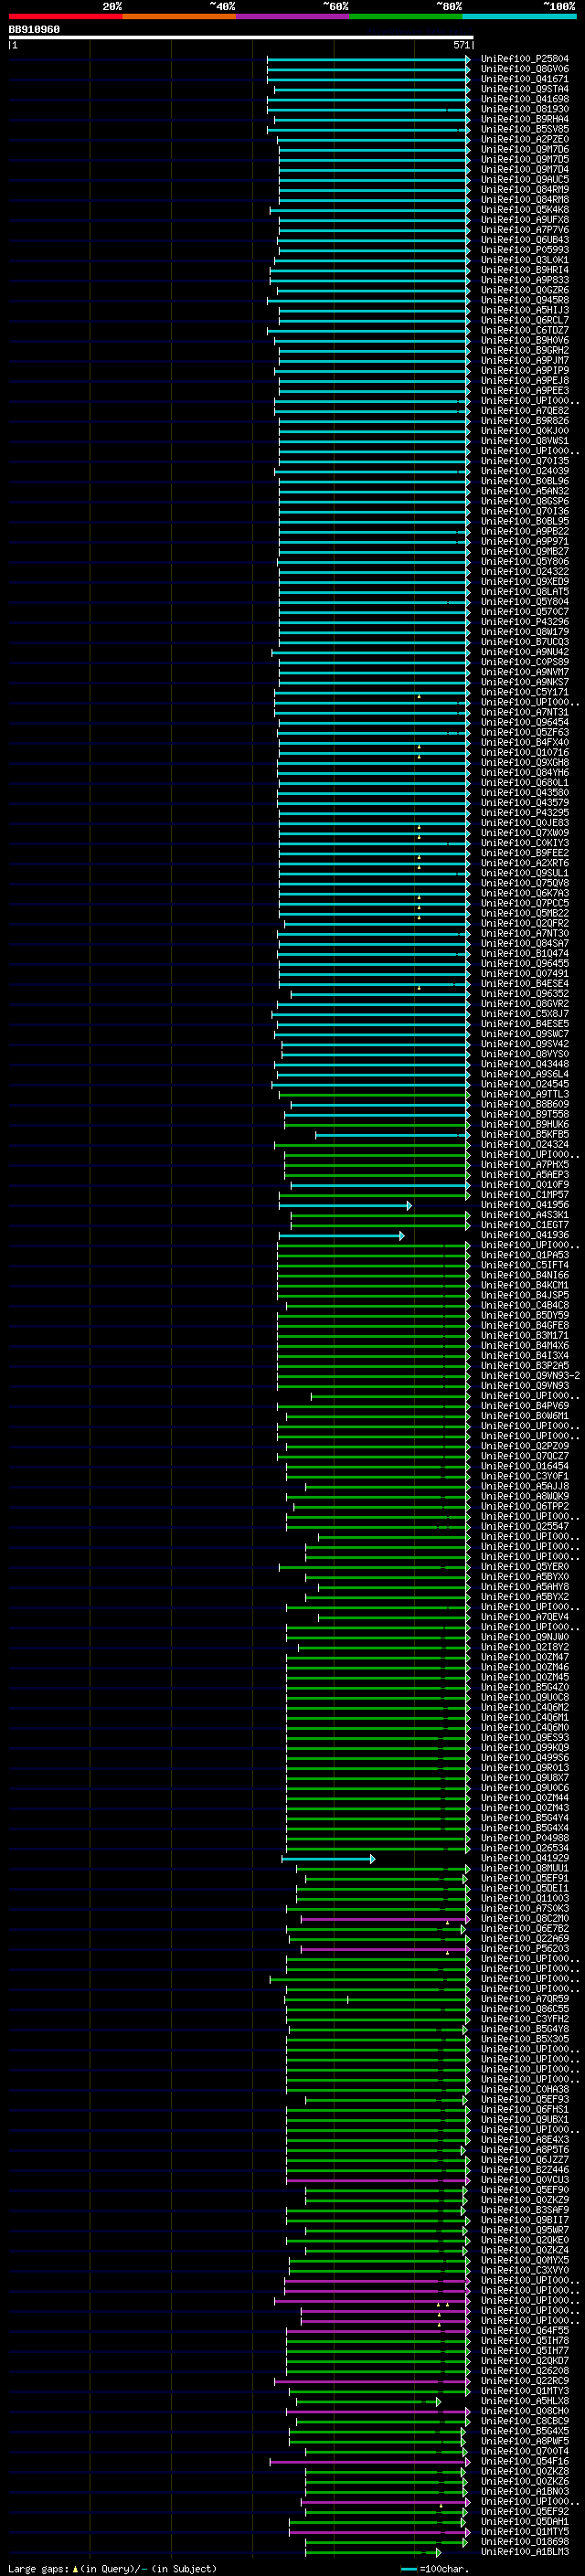This screenshot has width=585, height=2576.
Task: Click the white query length bar
Action: pos(241,37)
